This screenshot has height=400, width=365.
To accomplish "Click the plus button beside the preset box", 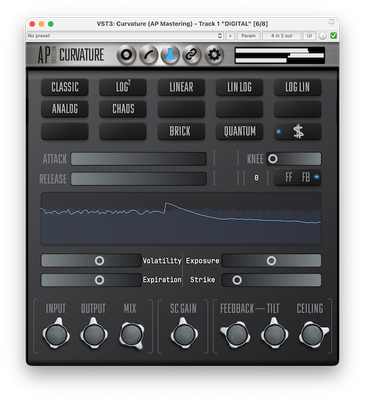I will pos(230,36).
